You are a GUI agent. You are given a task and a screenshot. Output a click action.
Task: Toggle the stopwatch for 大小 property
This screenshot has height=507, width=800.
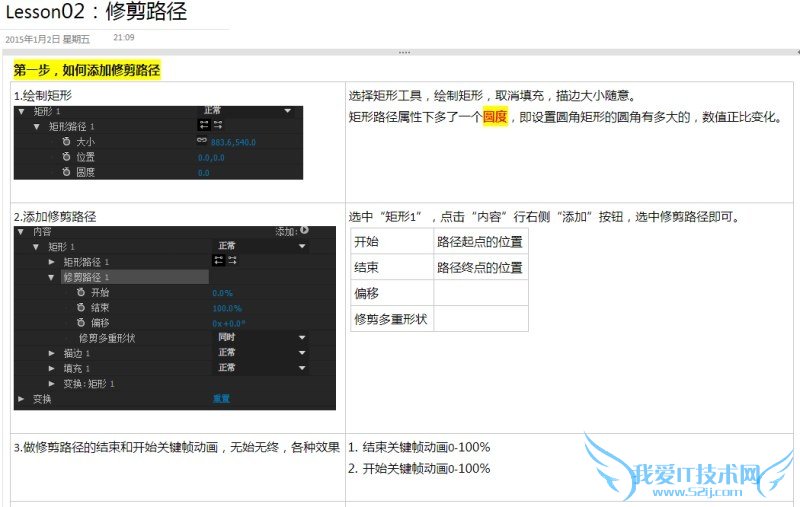point(66,141)
